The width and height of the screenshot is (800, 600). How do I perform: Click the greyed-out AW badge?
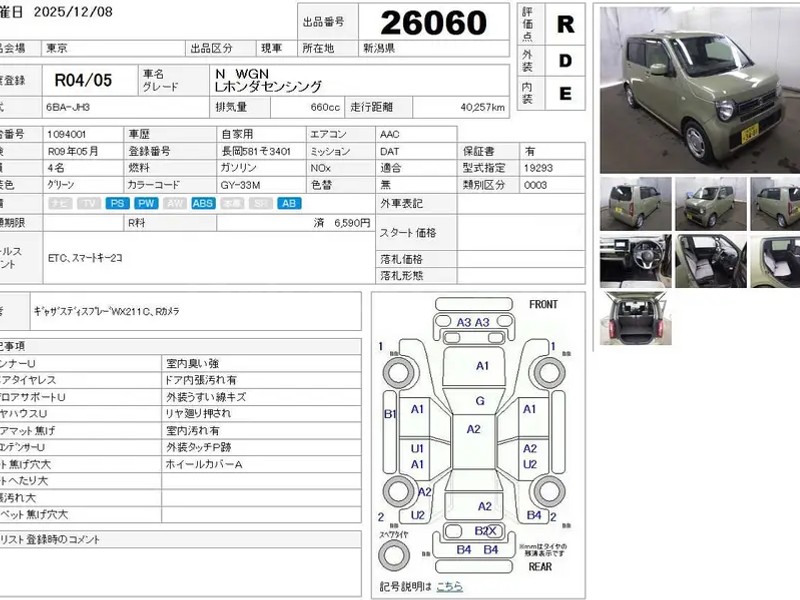click(x=174, y=203)
